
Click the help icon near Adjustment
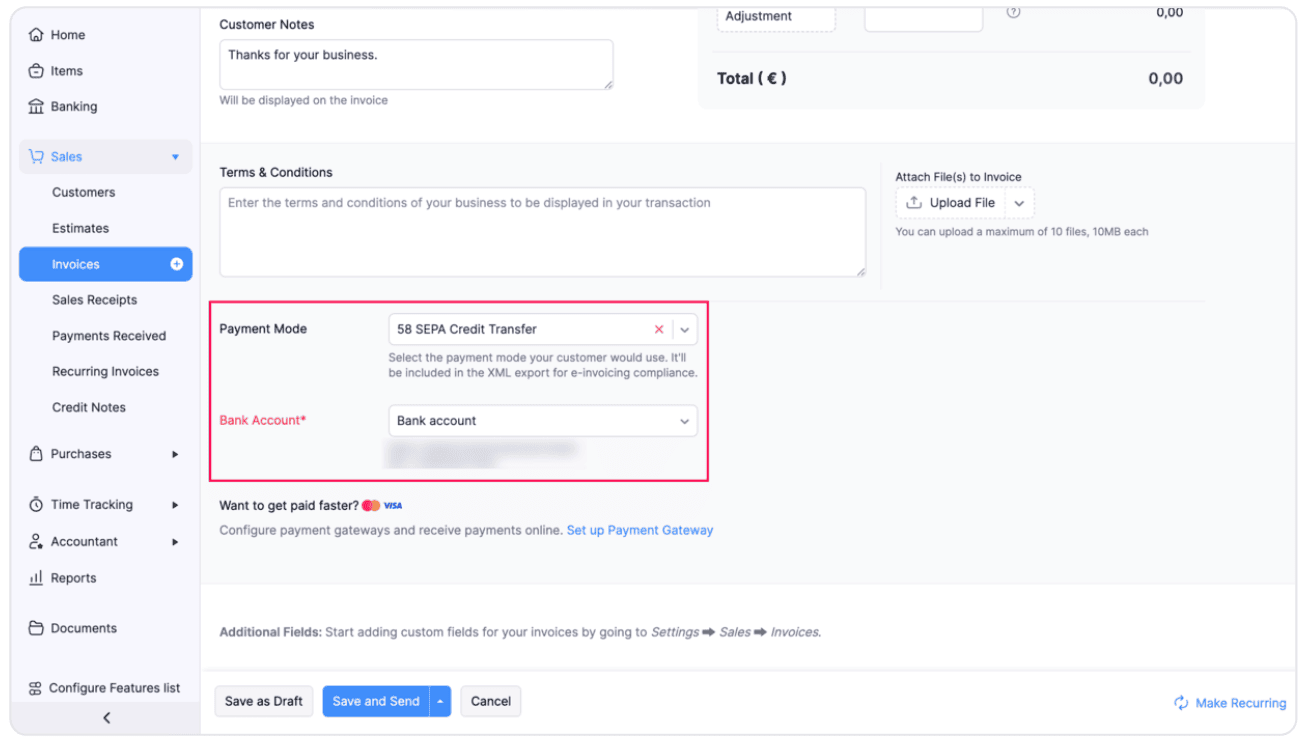point(1013,13)
